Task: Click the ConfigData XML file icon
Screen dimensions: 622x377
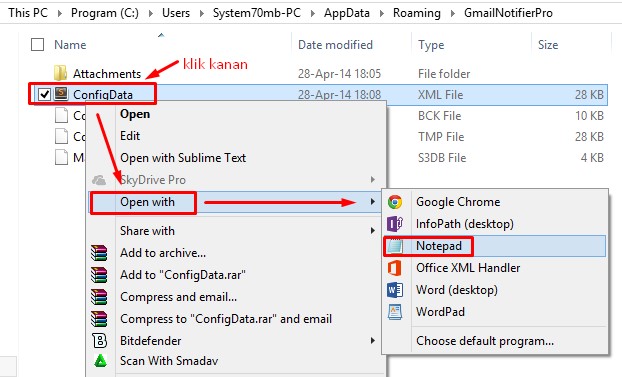Action: click(x=61, y=94)
